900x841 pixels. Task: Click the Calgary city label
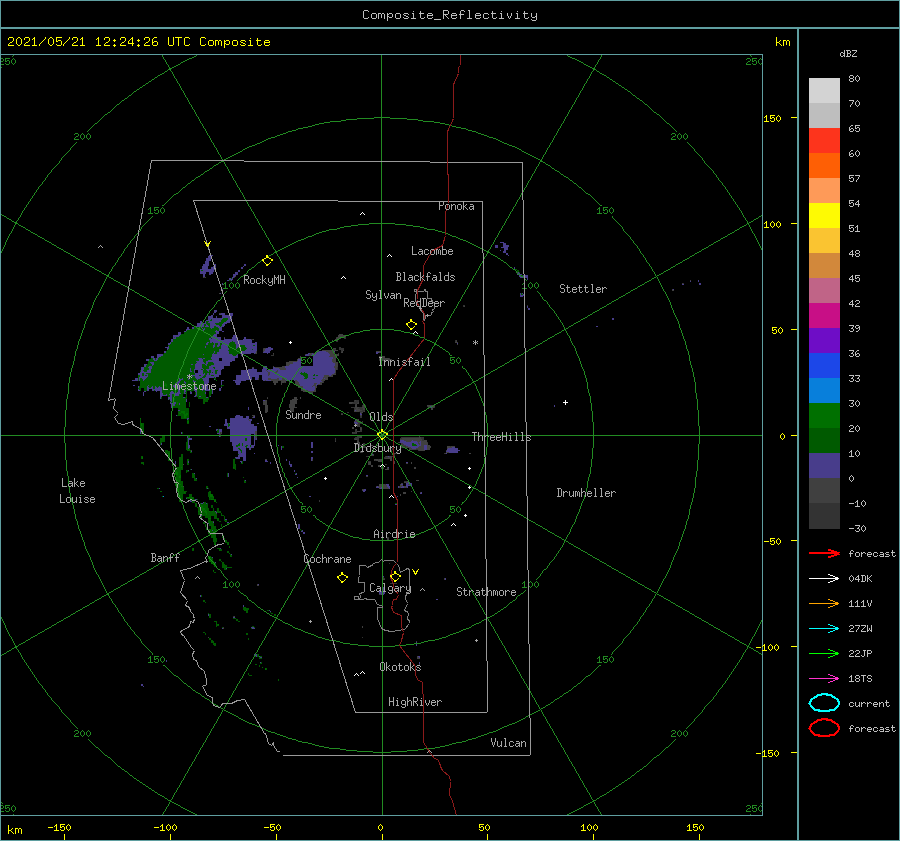click(390, 588)
